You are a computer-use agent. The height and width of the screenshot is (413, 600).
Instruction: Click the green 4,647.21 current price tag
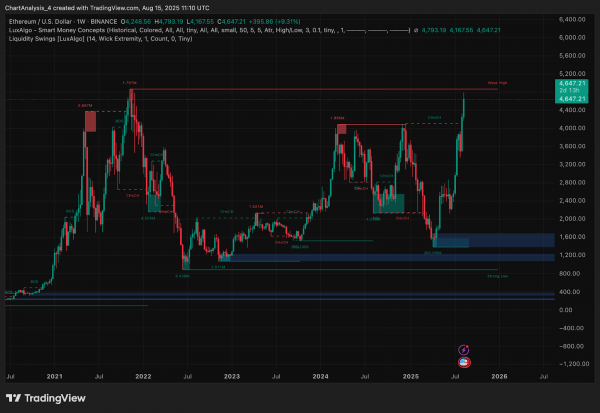pos(572,91)
